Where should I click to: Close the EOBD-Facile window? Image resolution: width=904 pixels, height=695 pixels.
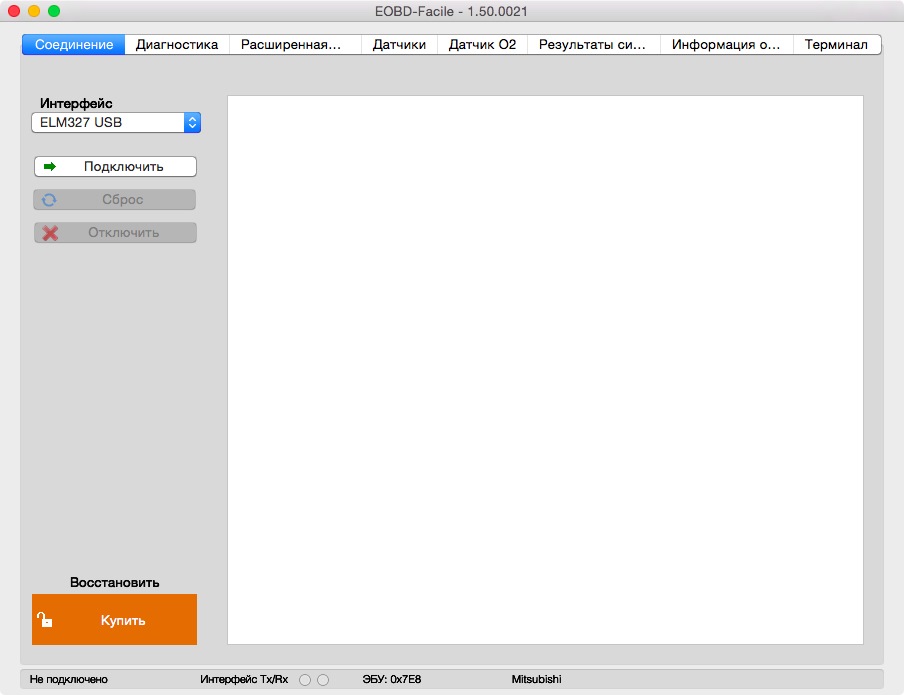coord(14,11)
